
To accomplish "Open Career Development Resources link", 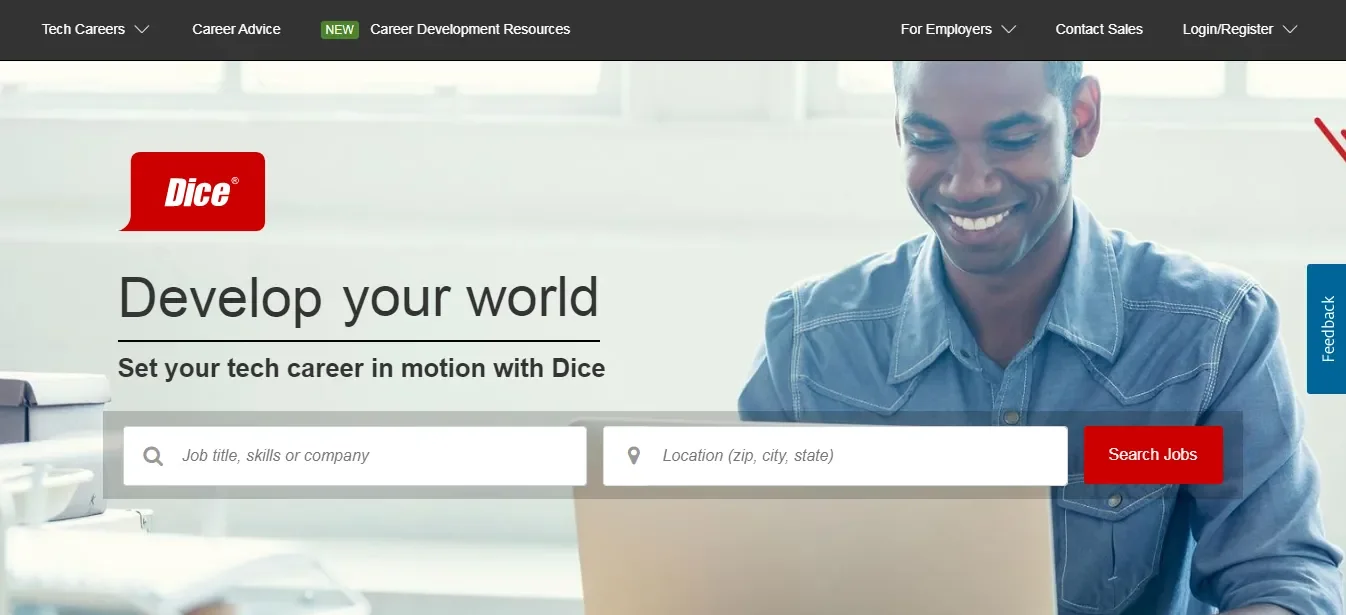I will click(470, 30).
